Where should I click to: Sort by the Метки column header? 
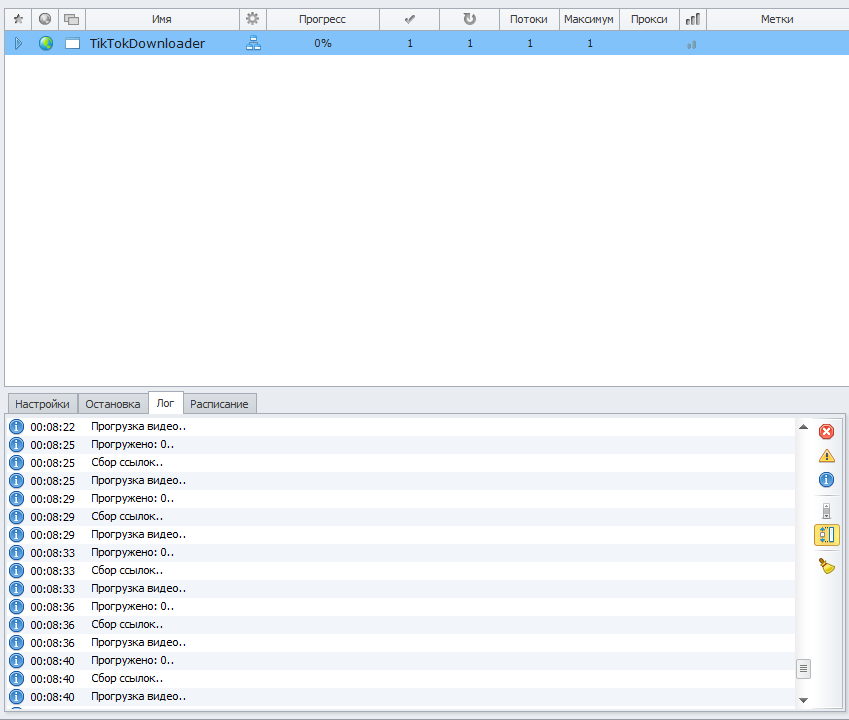click(x=777, y=19)
